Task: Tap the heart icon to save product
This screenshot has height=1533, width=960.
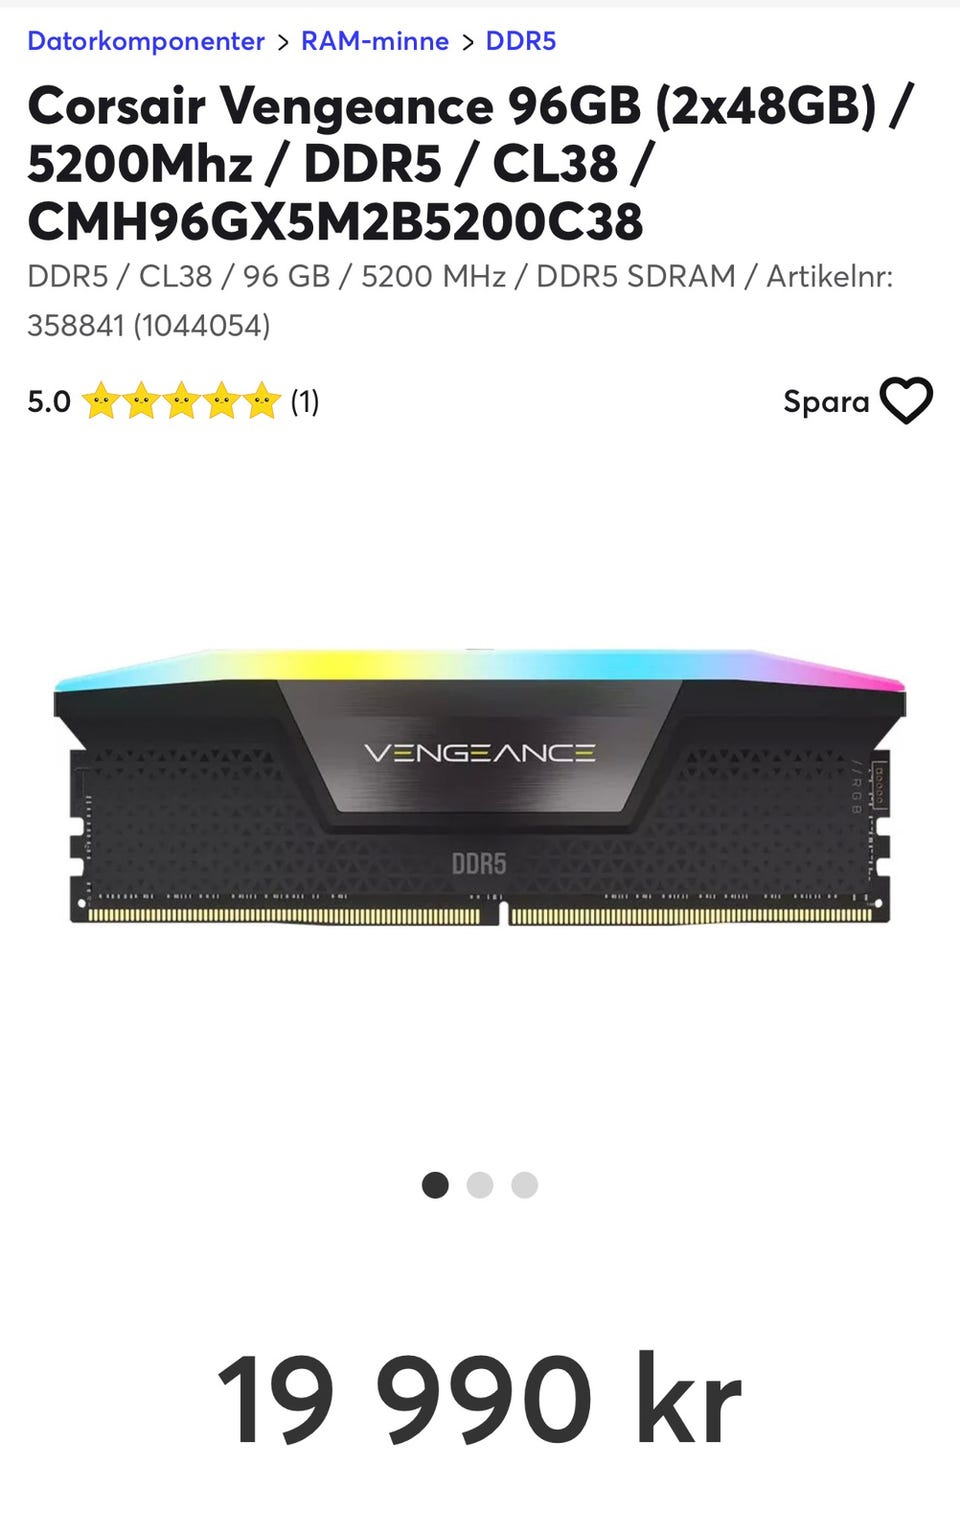Action: [x=906, y=401]
